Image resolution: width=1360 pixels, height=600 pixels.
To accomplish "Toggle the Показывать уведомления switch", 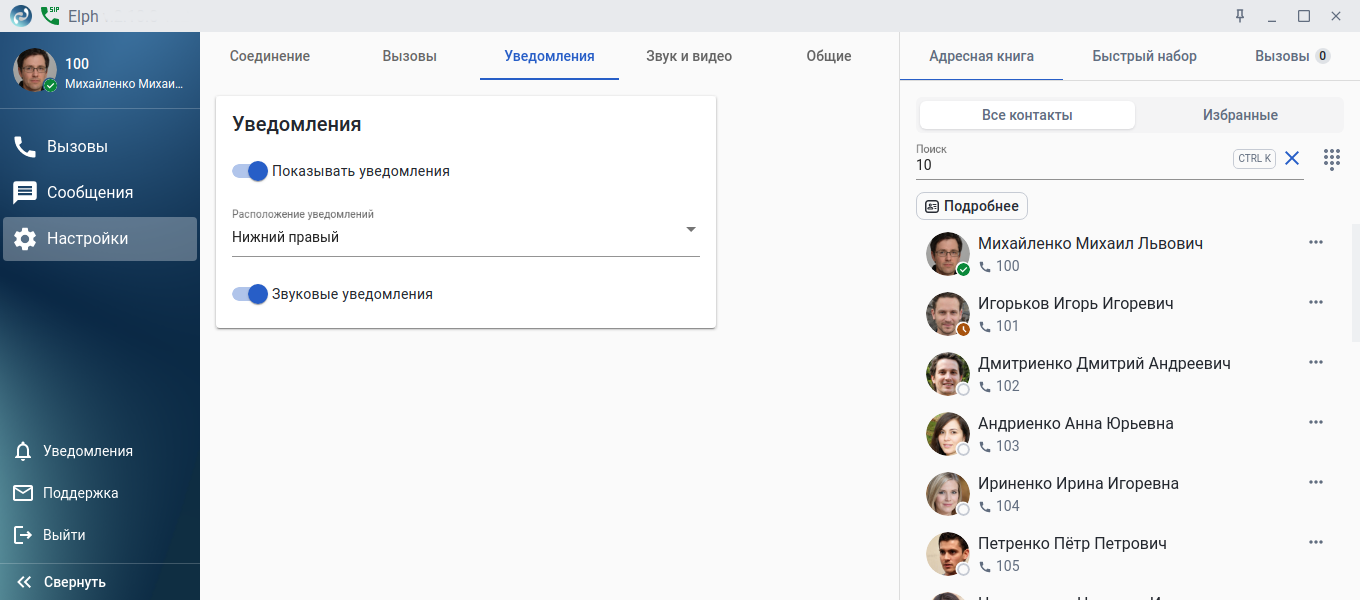I will (x=250, y=171).
